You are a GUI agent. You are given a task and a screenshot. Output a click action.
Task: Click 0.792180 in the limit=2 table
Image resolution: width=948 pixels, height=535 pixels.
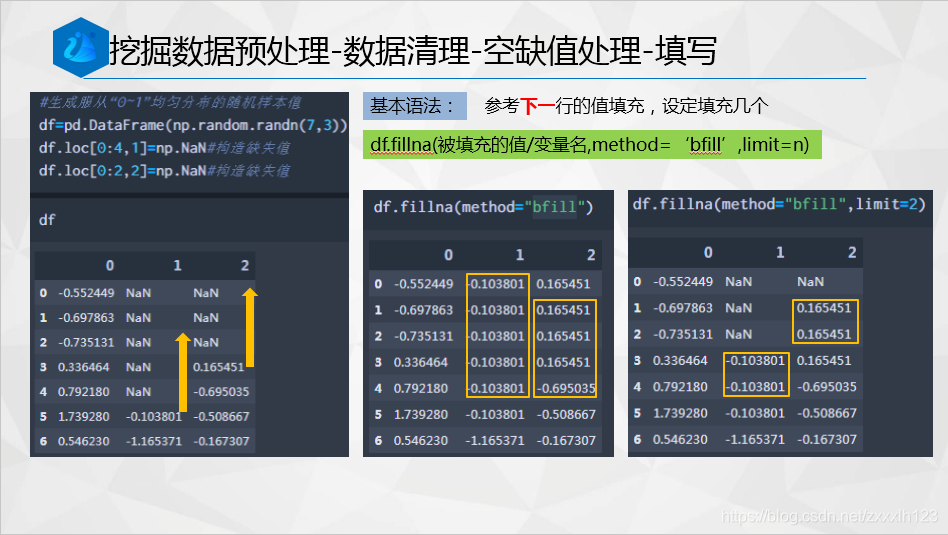(680, 387)
